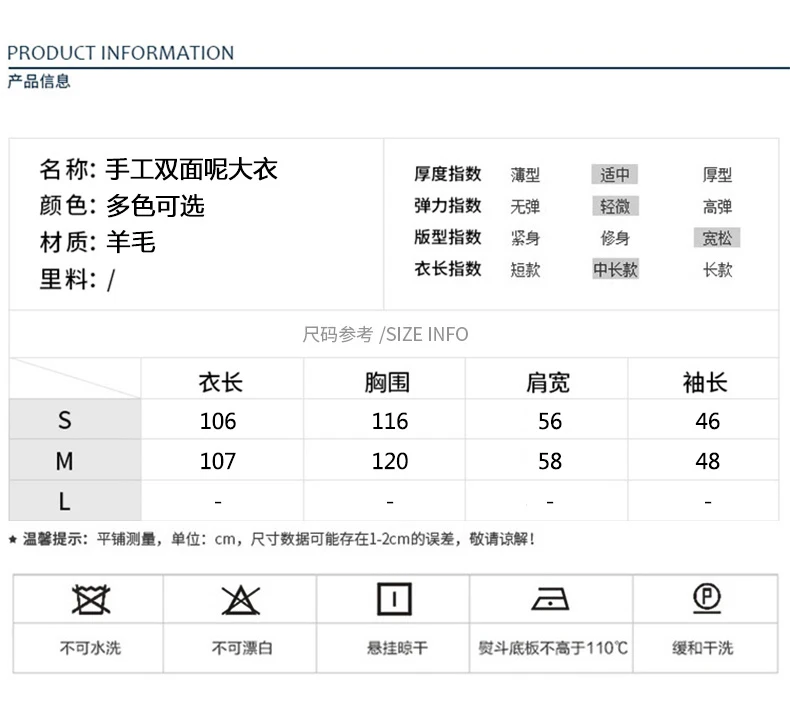
Task: Click the 短款 length option
Action: point(525,270)
